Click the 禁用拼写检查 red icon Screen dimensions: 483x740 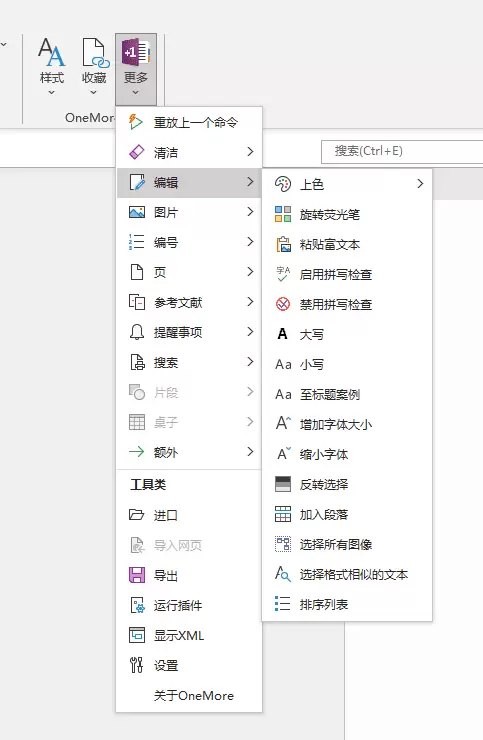coord(283,304)
